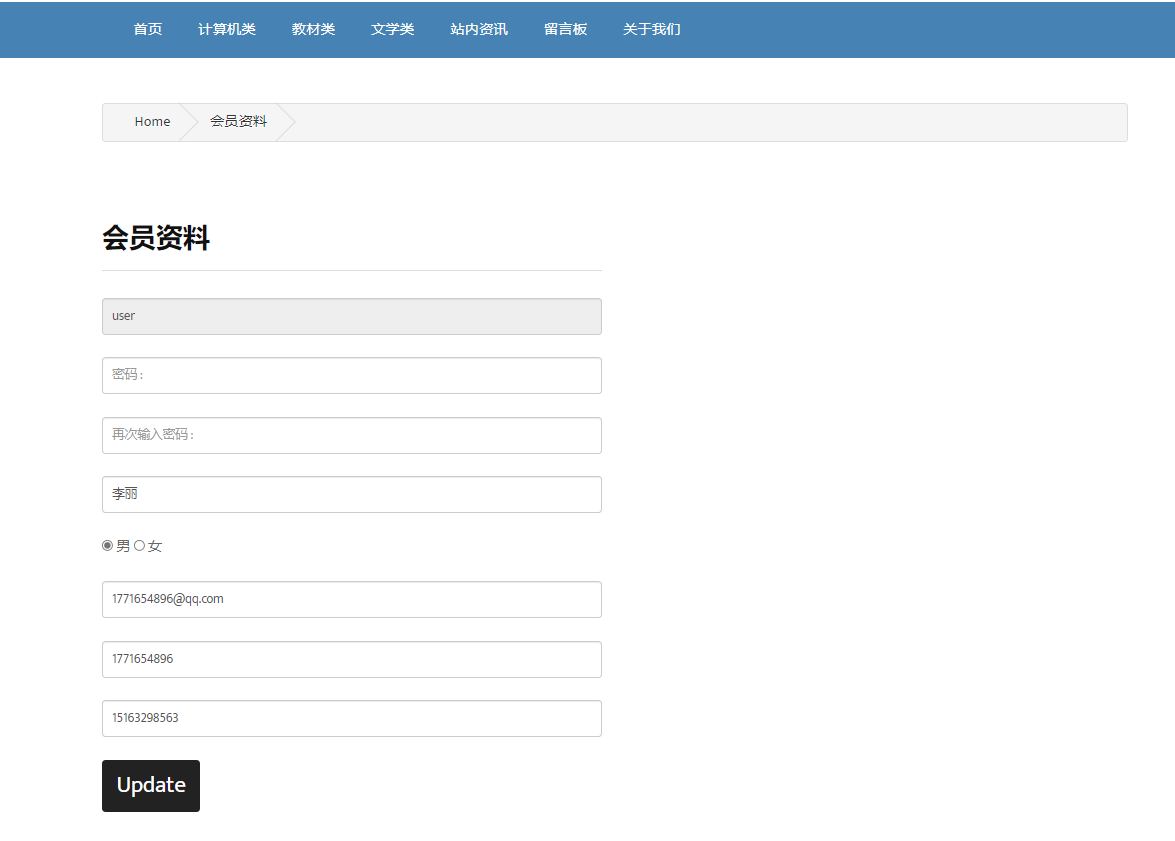Click the 会员资料 page heading
Image resolution: width=1175 pixels, height=841 pixels.
pyautogui.click(x=156, y=238)
